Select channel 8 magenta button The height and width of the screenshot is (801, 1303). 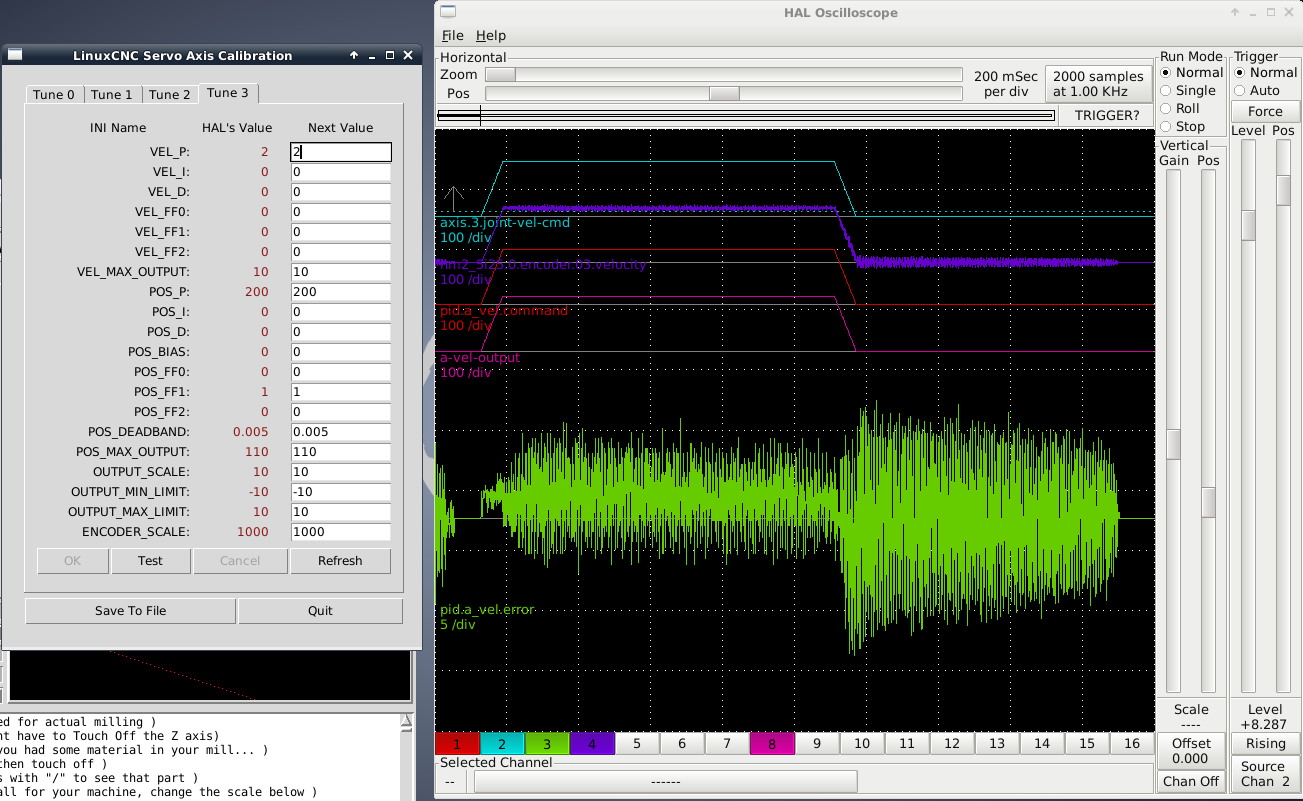click(x=772, y=744)
